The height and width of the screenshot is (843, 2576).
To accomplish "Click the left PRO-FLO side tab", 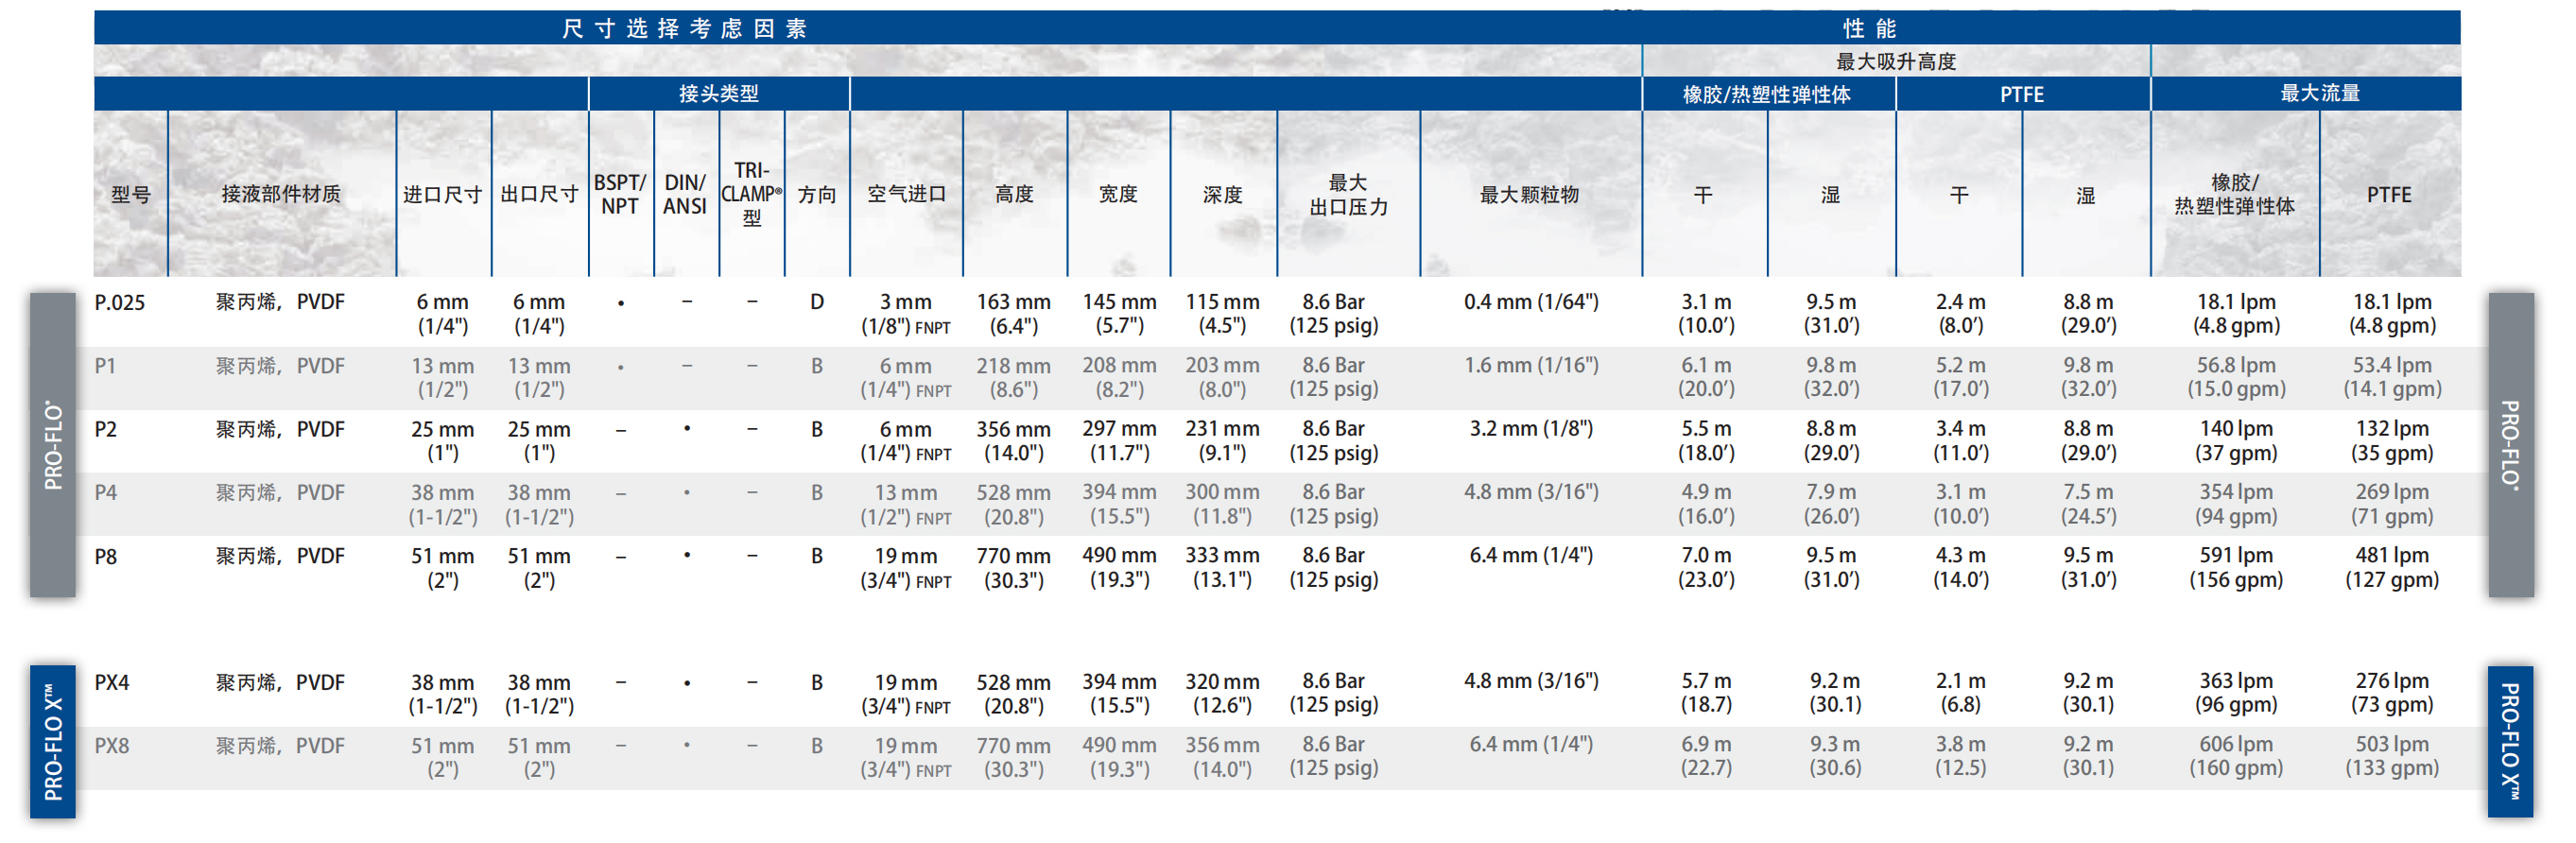I will tap(53, 445).
